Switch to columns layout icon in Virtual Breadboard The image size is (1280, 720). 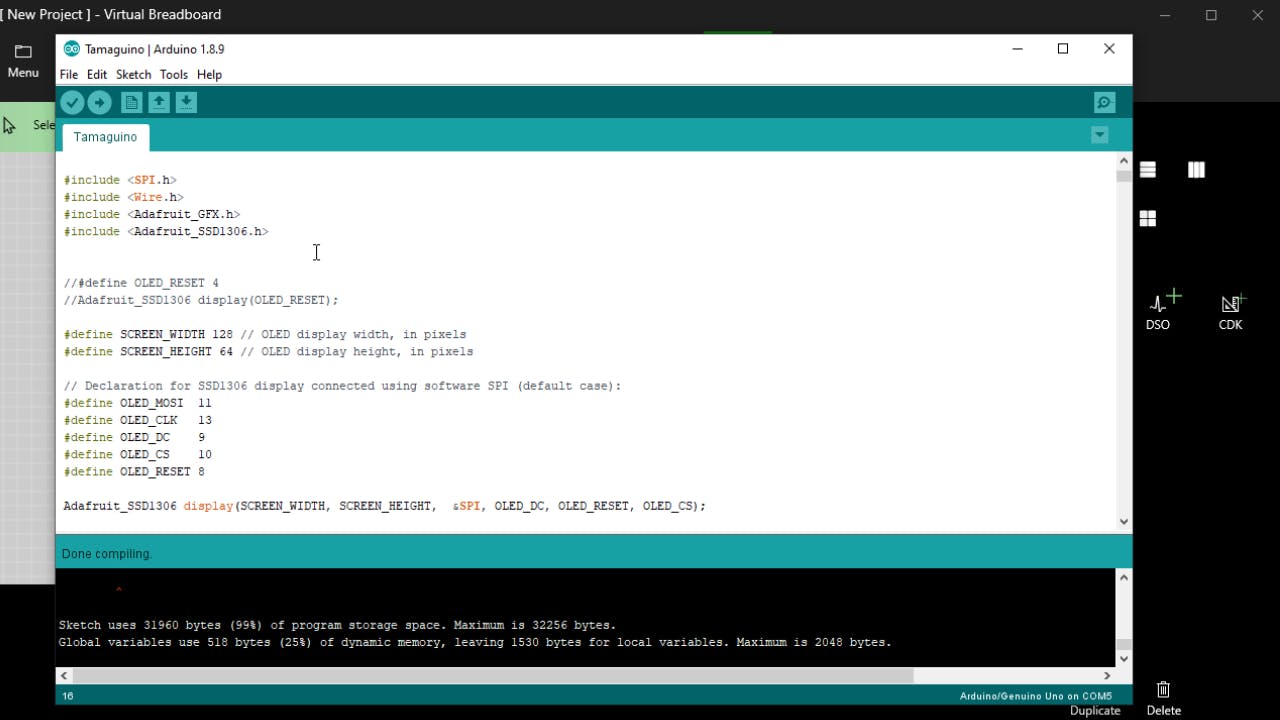(x=1196, y=170)
